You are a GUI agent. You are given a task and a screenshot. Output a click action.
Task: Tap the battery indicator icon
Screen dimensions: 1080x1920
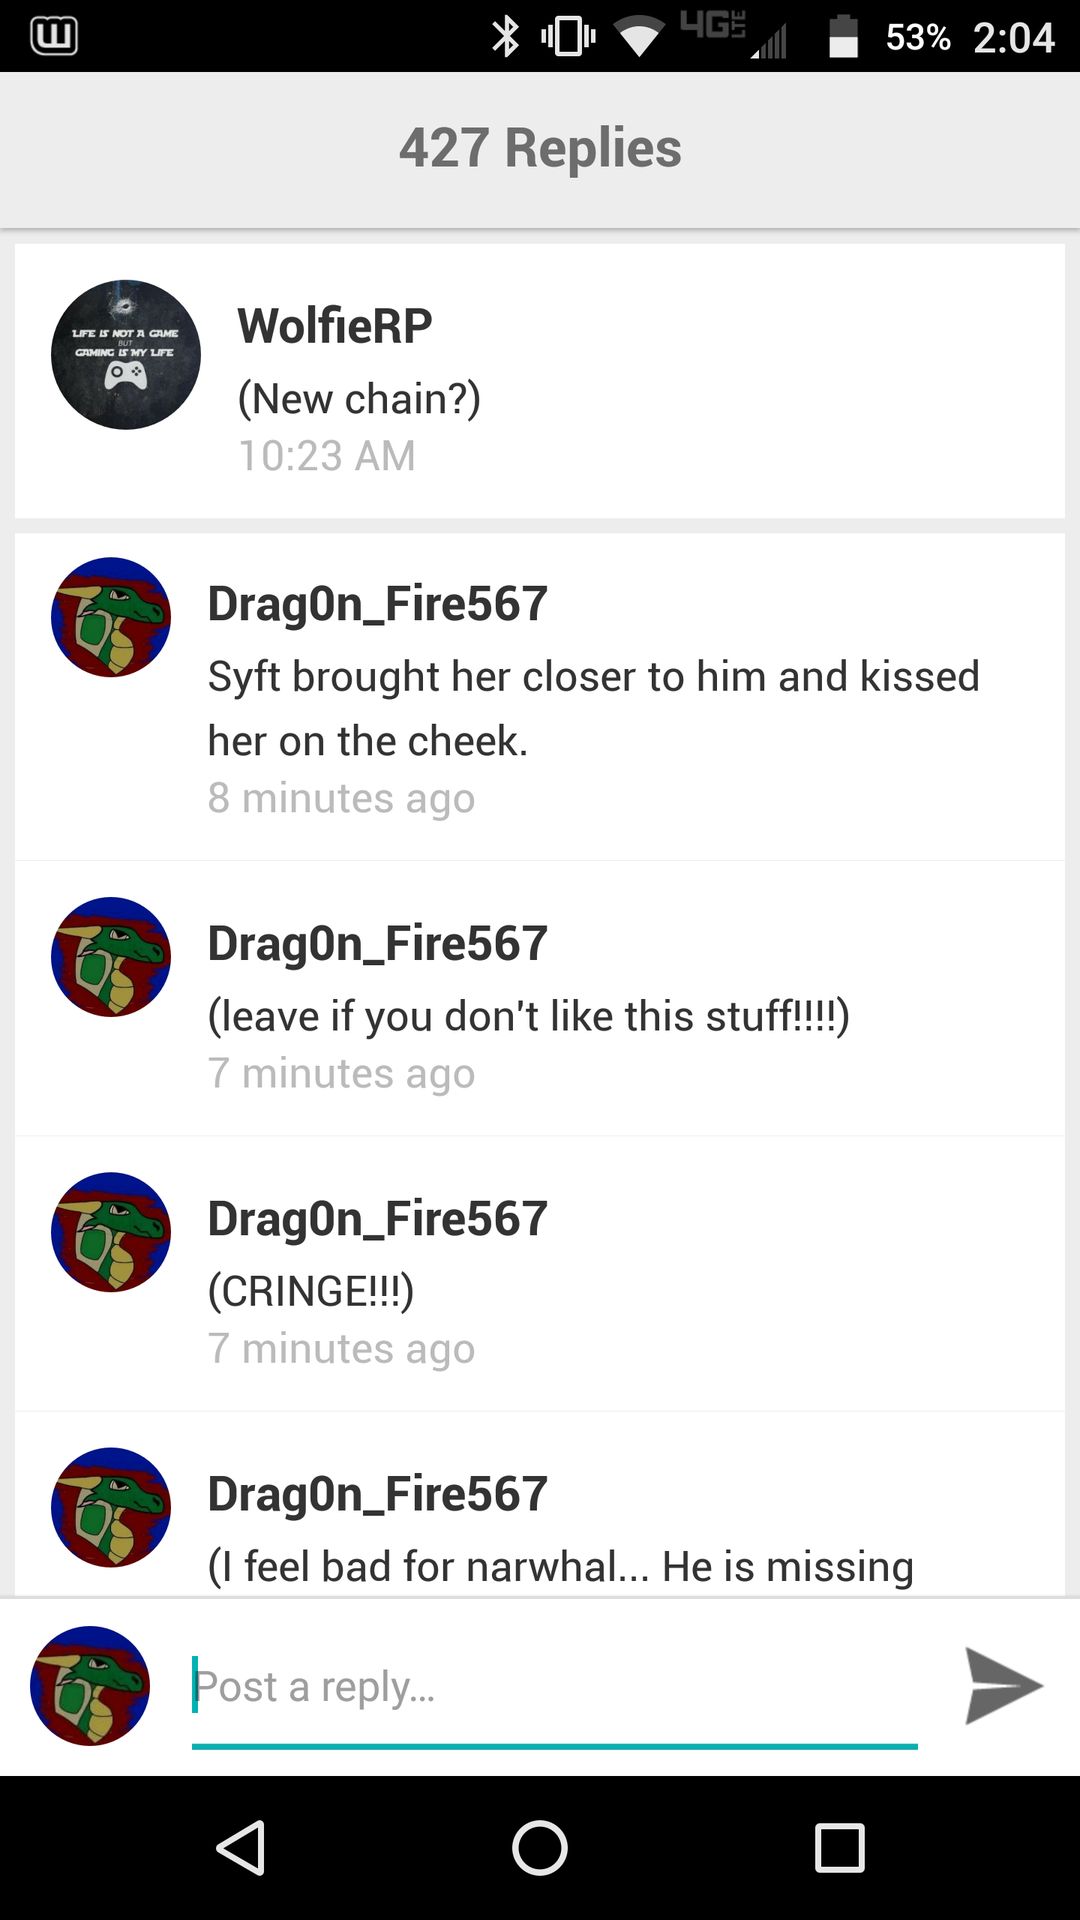point(844,37)
